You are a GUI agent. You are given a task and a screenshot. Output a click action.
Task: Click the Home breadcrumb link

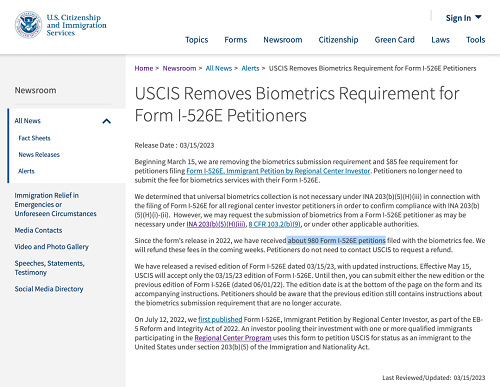144,68
